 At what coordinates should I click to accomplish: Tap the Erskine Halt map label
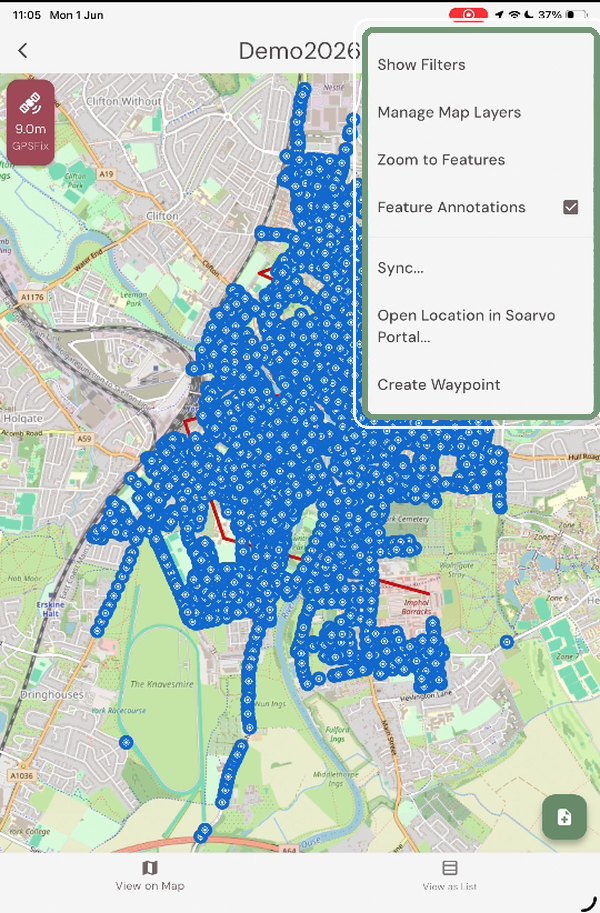coord(50,609)
